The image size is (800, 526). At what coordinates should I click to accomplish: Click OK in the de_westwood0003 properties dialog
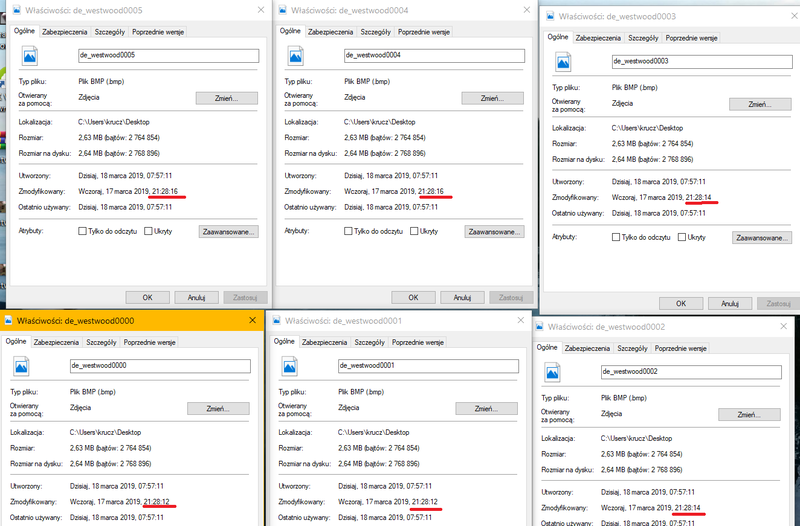pos(682,303)
